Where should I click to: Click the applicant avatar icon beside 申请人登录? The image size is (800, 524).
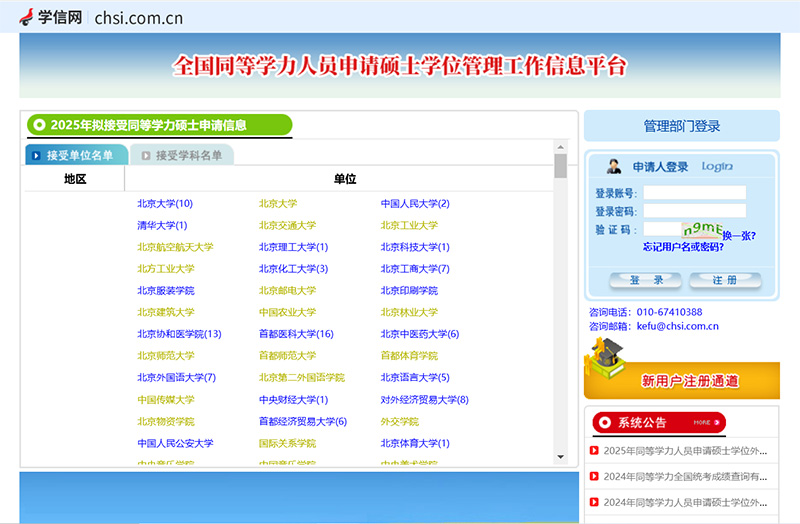(612, 167)
